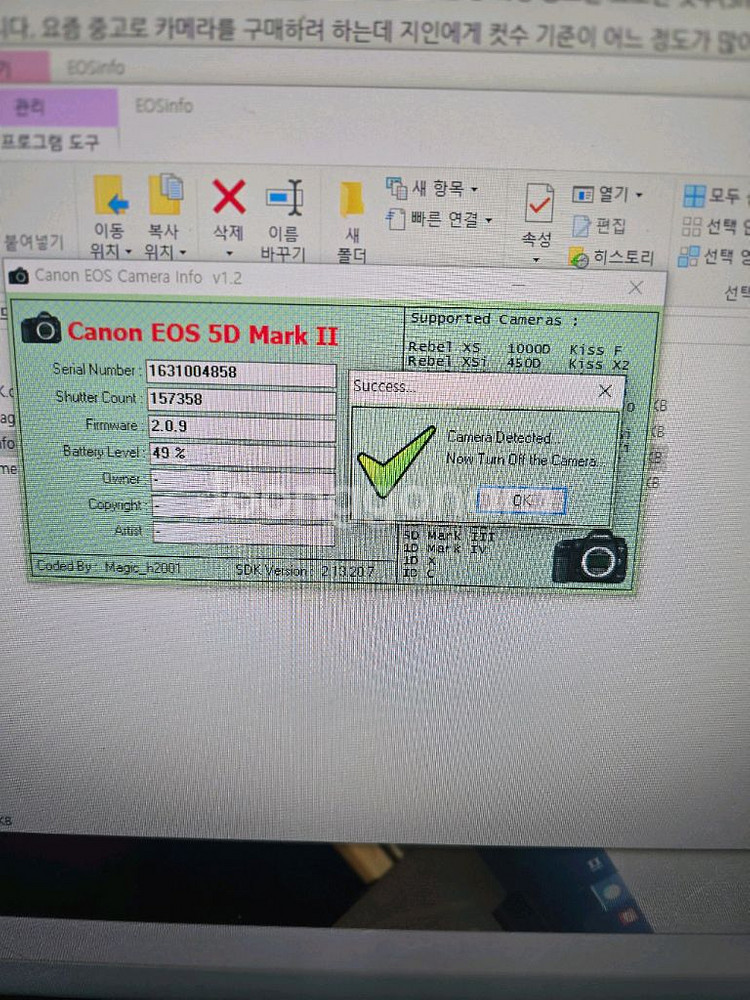The width and height of the screenshot is (750, 1000).
Task: Create a new folder with 새 폴더 icon
Action: [x=351, y=199]
